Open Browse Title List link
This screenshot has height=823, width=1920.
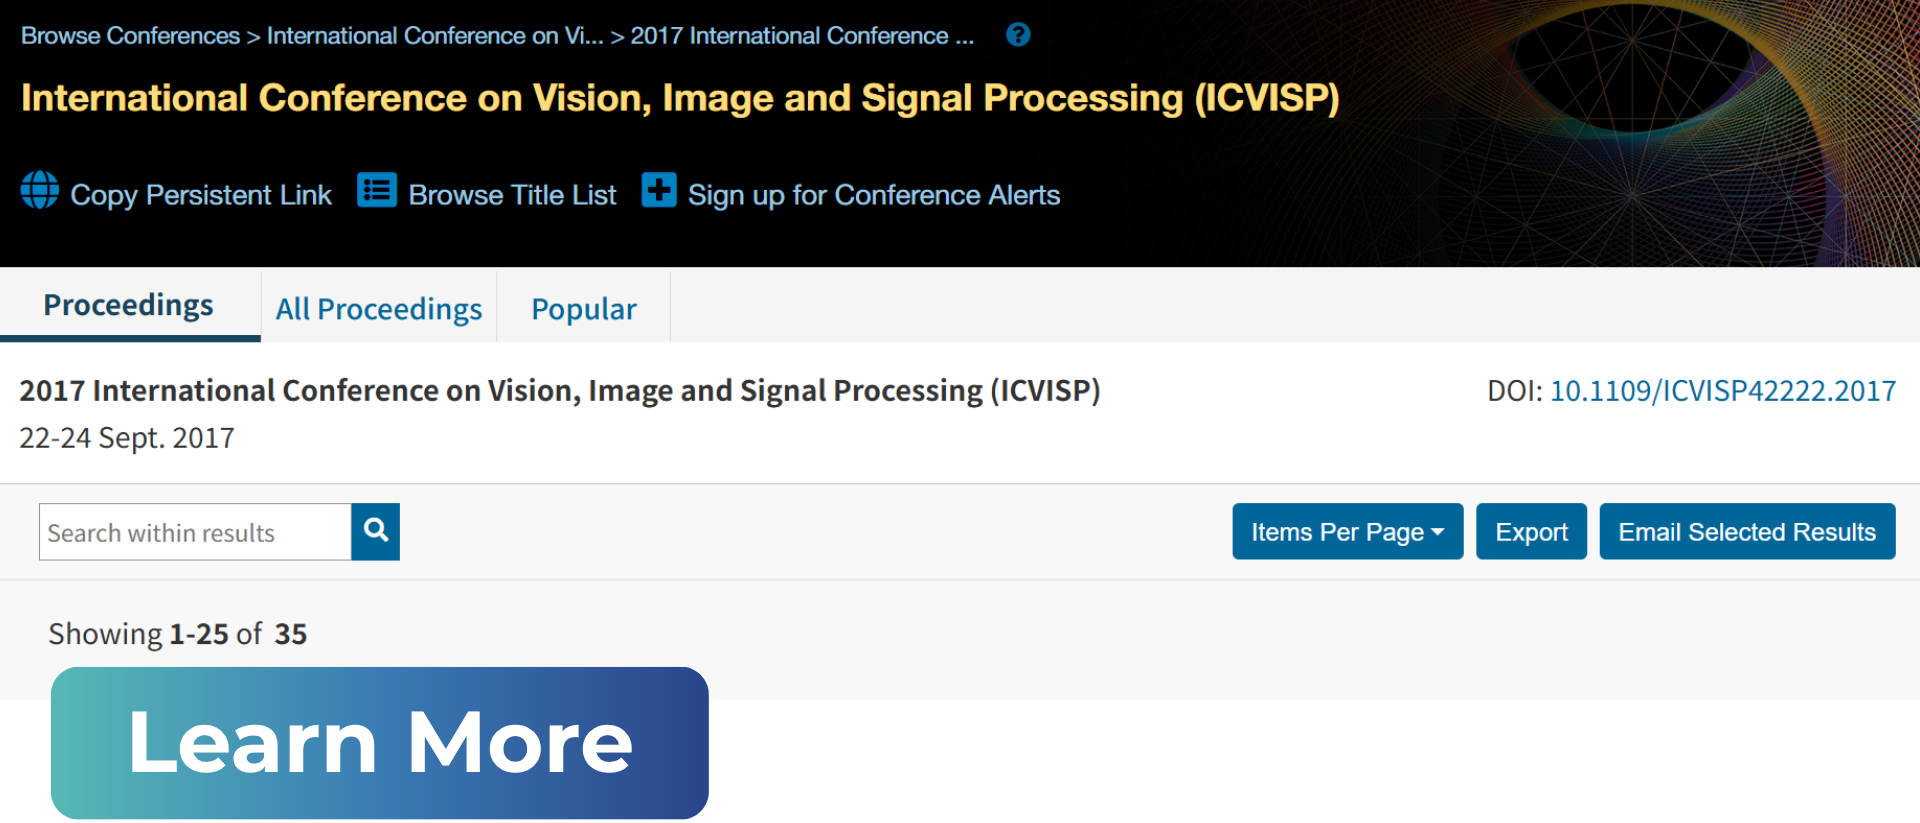click(512, 195)
